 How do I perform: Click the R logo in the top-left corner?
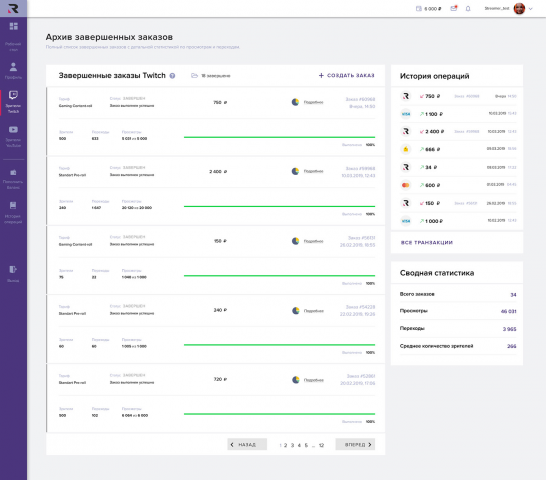click(x=13, y=8)
